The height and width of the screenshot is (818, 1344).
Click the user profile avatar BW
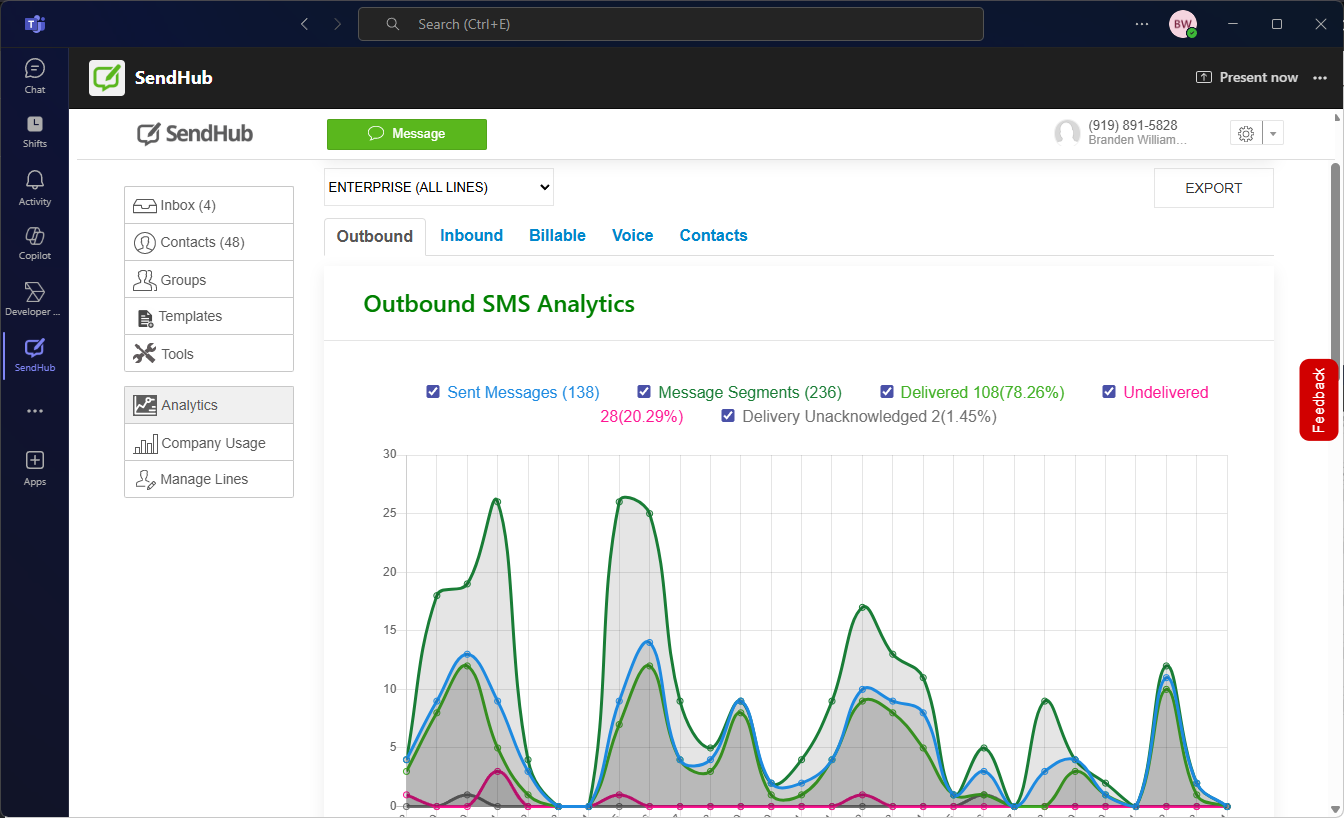[1182, 25]
